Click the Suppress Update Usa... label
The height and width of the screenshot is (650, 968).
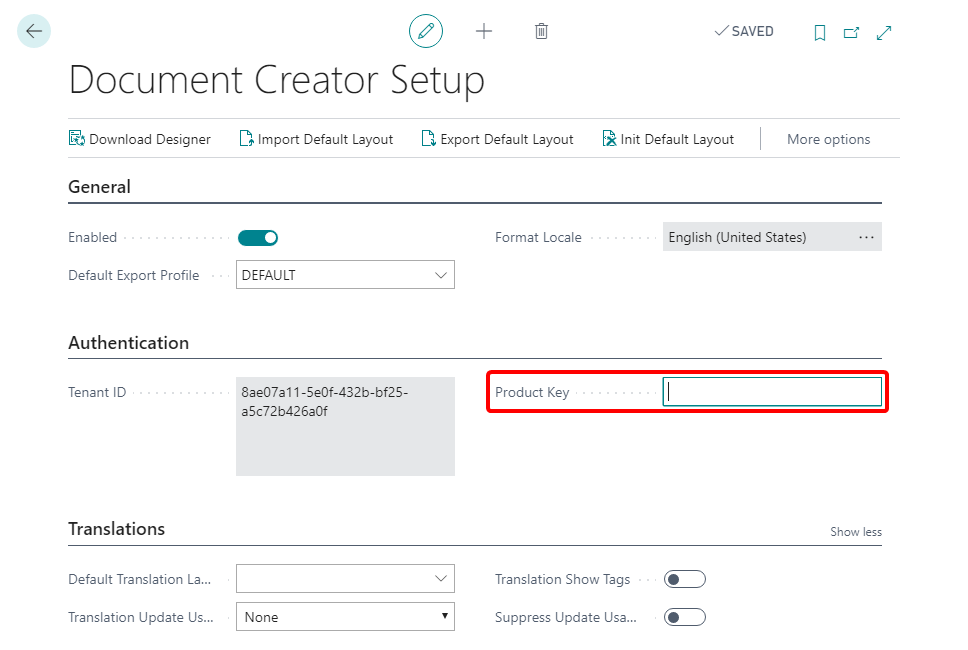coord(565,617)
